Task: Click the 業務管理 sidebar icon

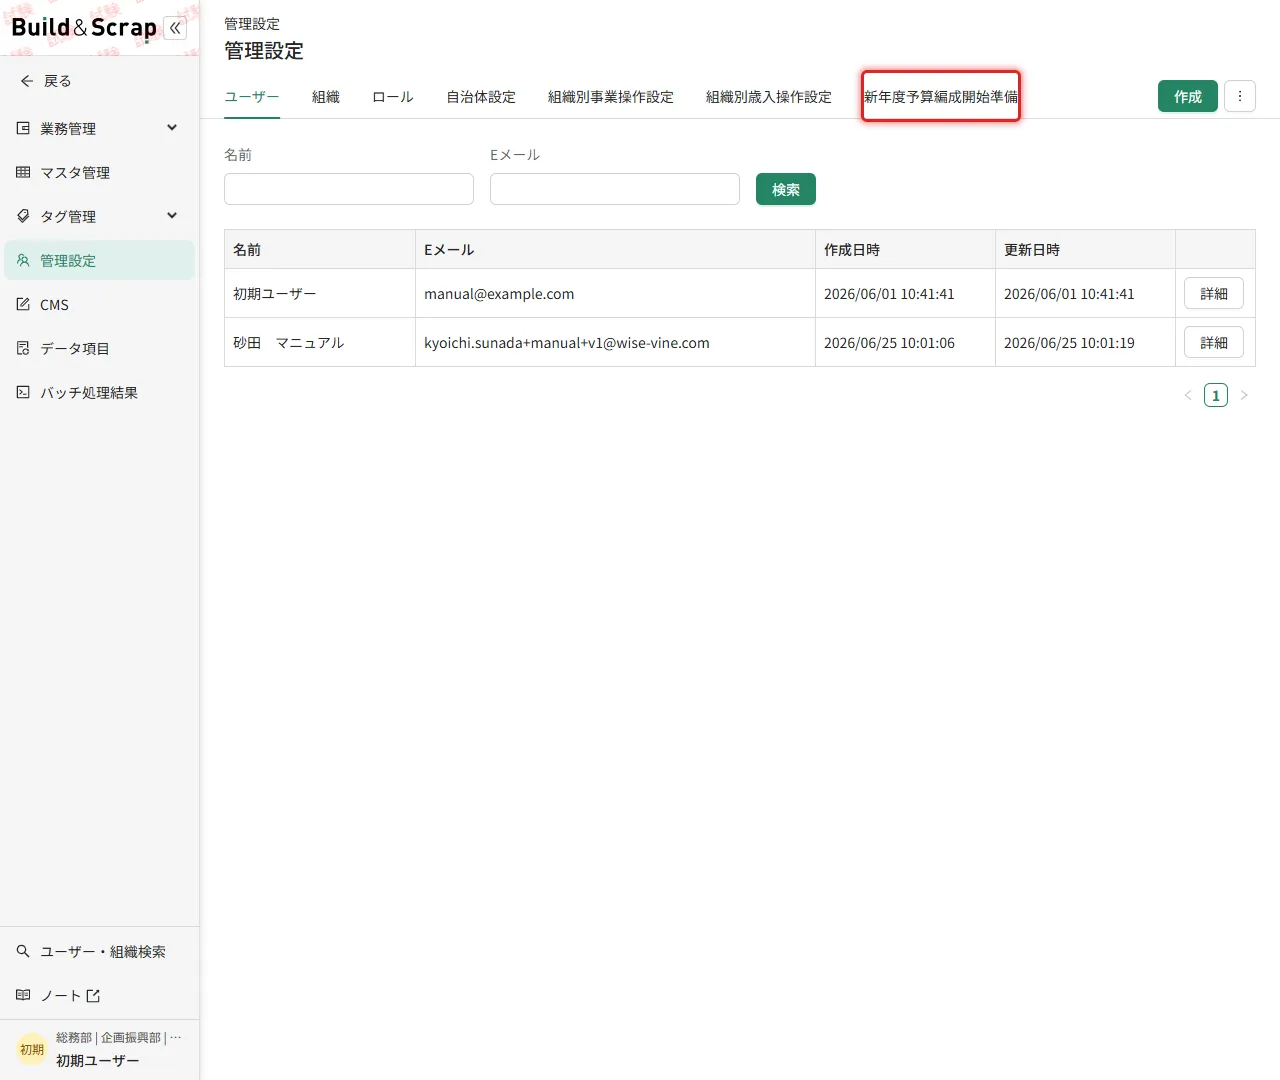Action: (23, 128)
